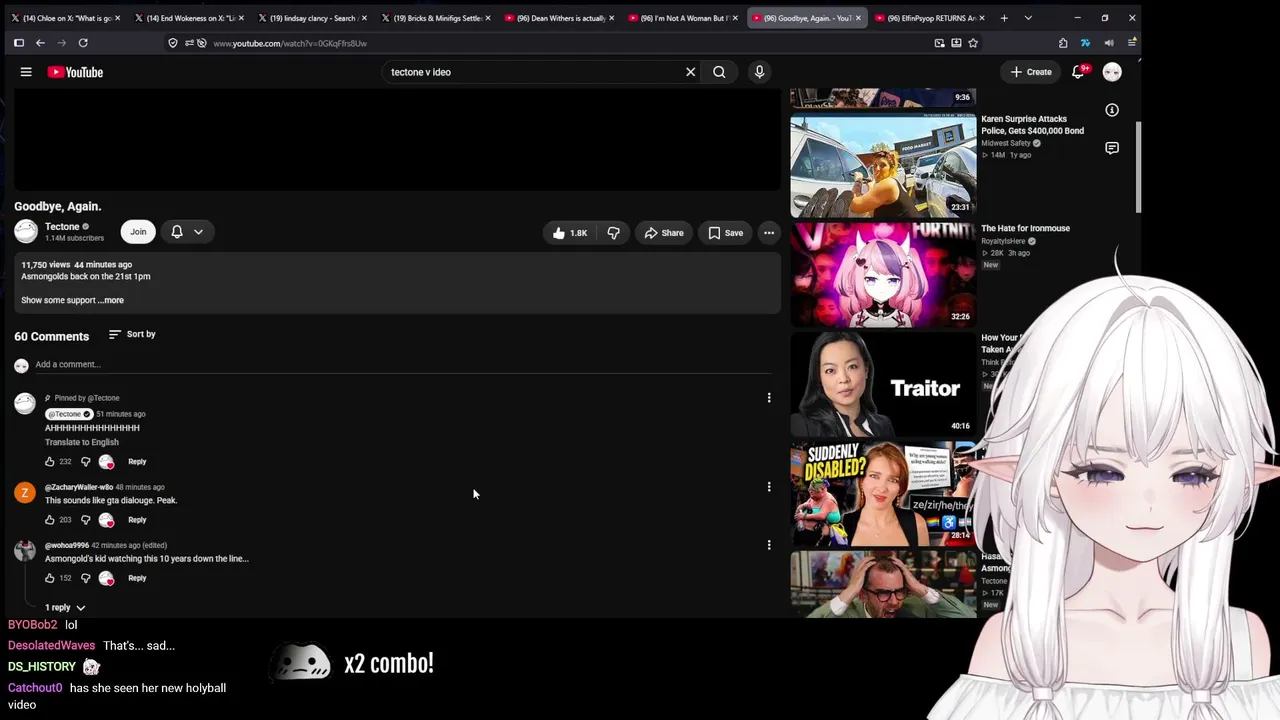The image size is (1280, 720).
Task: Translate the pinned comment to English
Action: click(x=82, y=442)
